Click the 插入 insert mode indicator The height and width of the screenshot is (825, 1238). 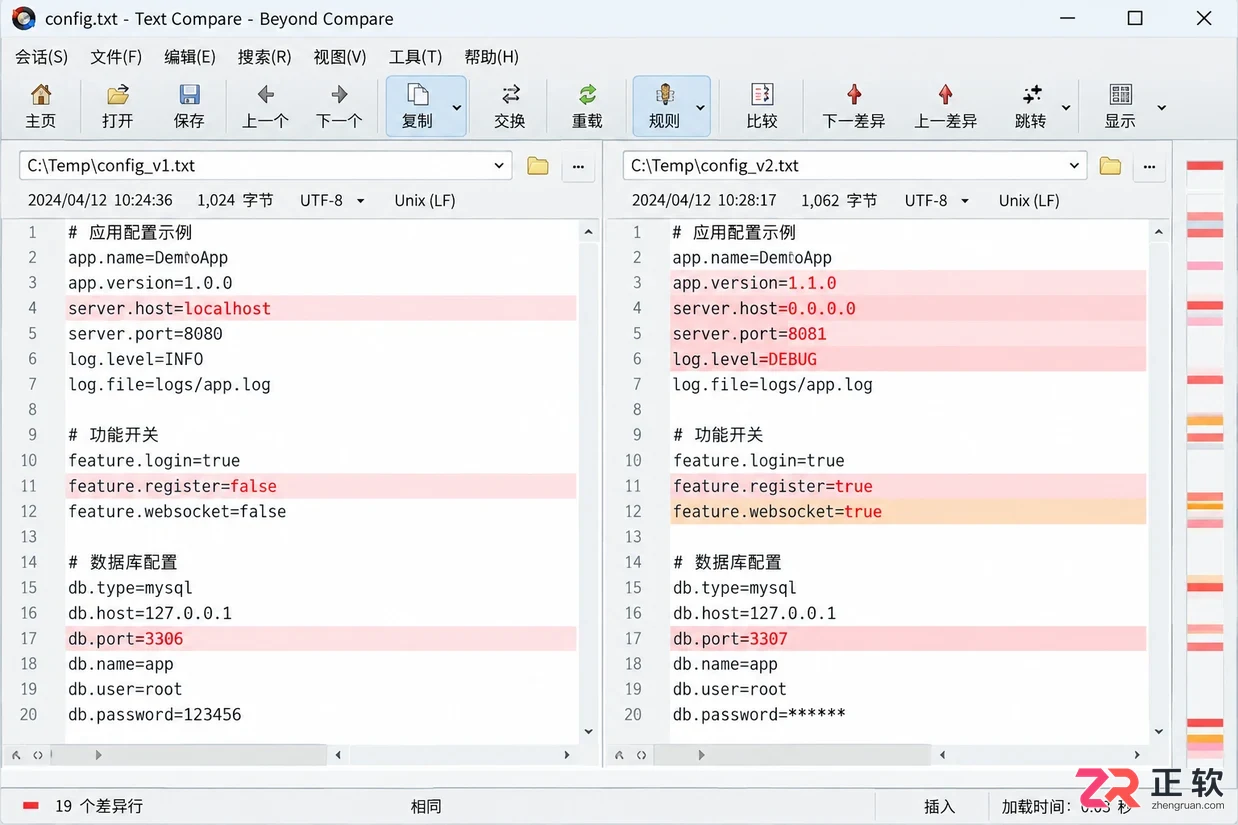(939, 806)
